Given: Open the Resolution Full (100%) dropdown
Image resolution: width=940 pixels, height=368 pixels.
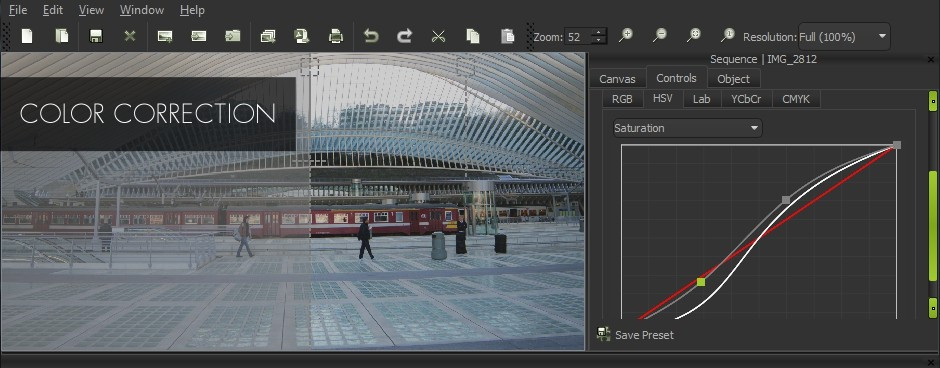Looking at the screenshot, I should [x=843, y=37].
